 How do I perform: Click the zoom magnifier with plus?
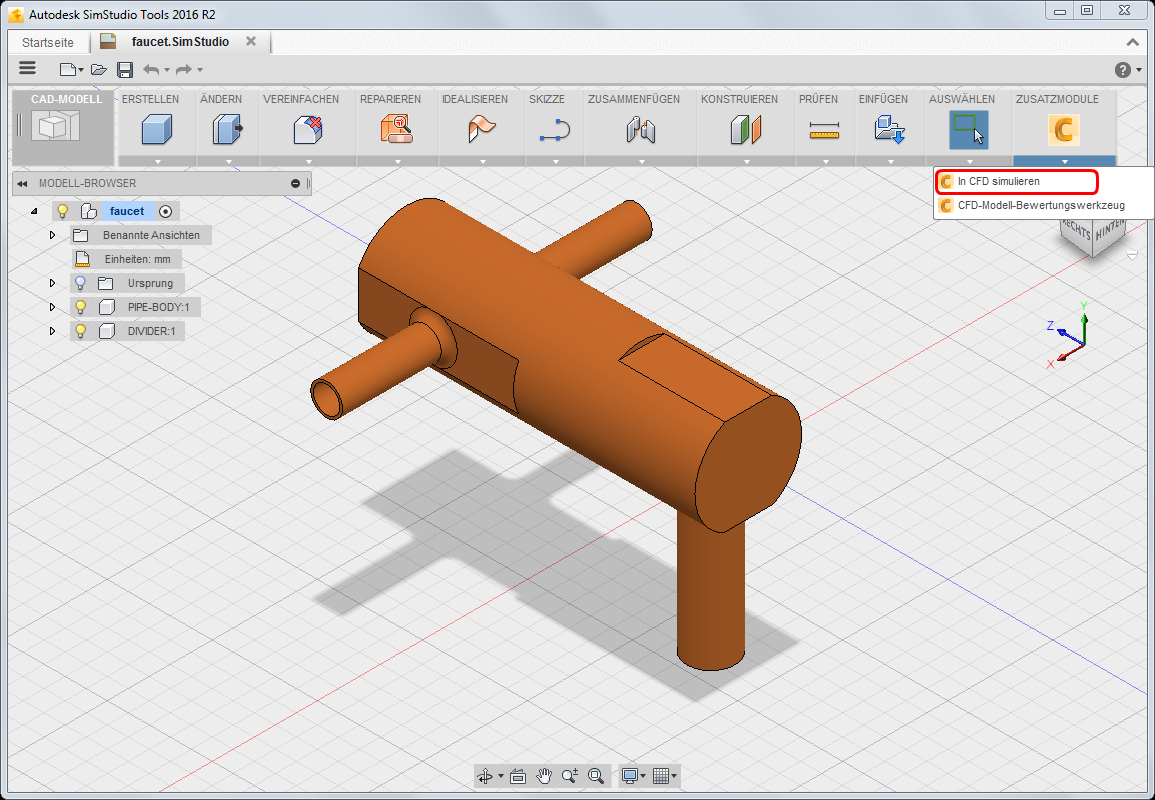click(x=569, y=776)
